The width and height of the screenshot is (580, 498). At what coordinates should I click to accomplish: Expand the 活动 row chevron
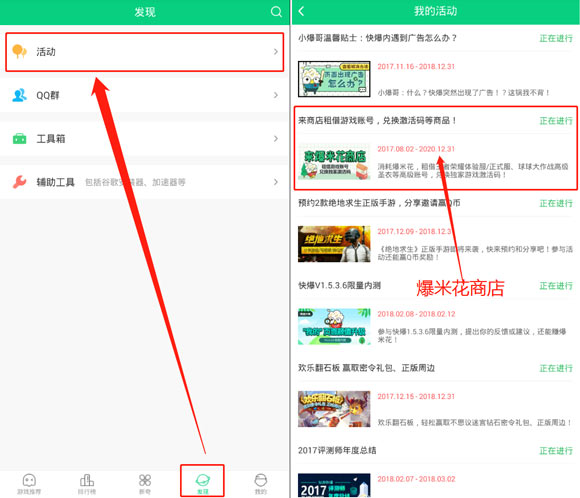tap(276, 51)
